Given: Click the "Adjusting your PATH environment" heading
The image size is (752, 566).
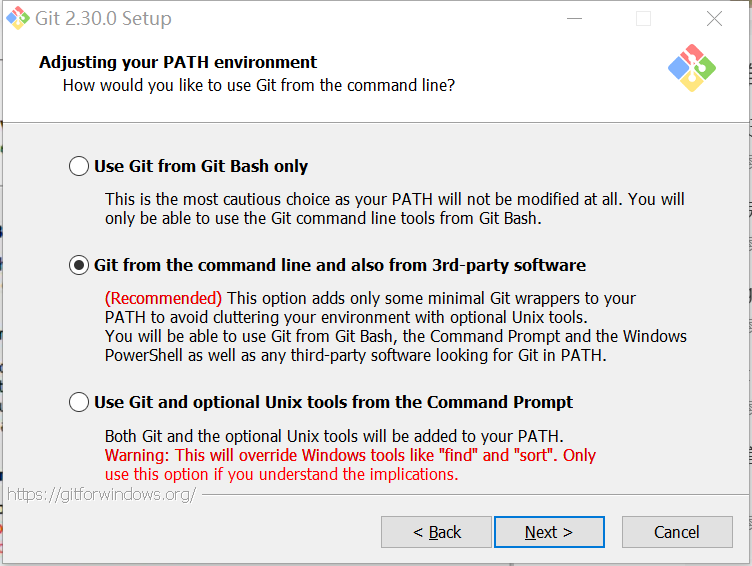Looking at the screenshot, I should 178,62.
